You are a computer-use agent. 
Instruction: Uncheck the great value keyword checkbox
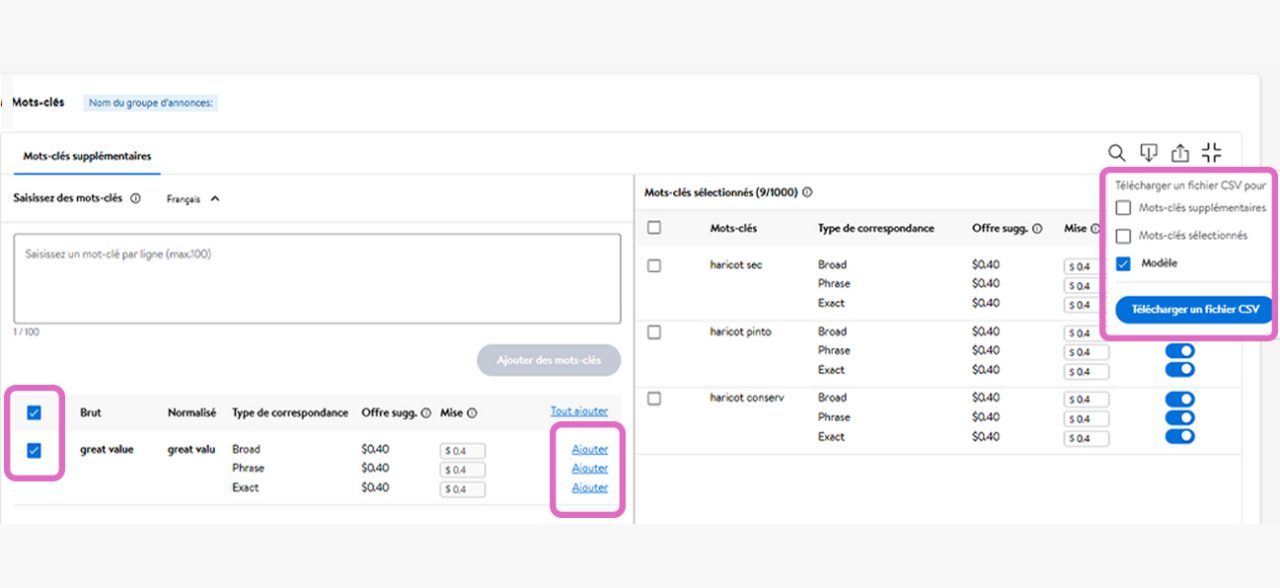(32, 450)
